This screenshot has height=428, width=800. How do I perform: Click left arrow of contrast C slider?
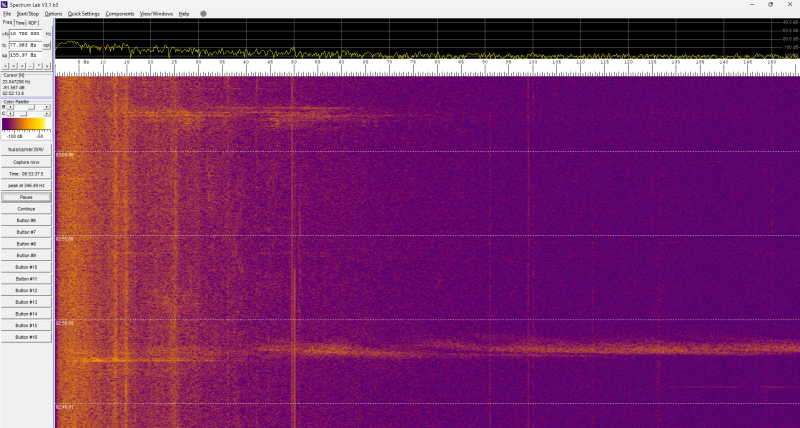[x=10, y=113]
